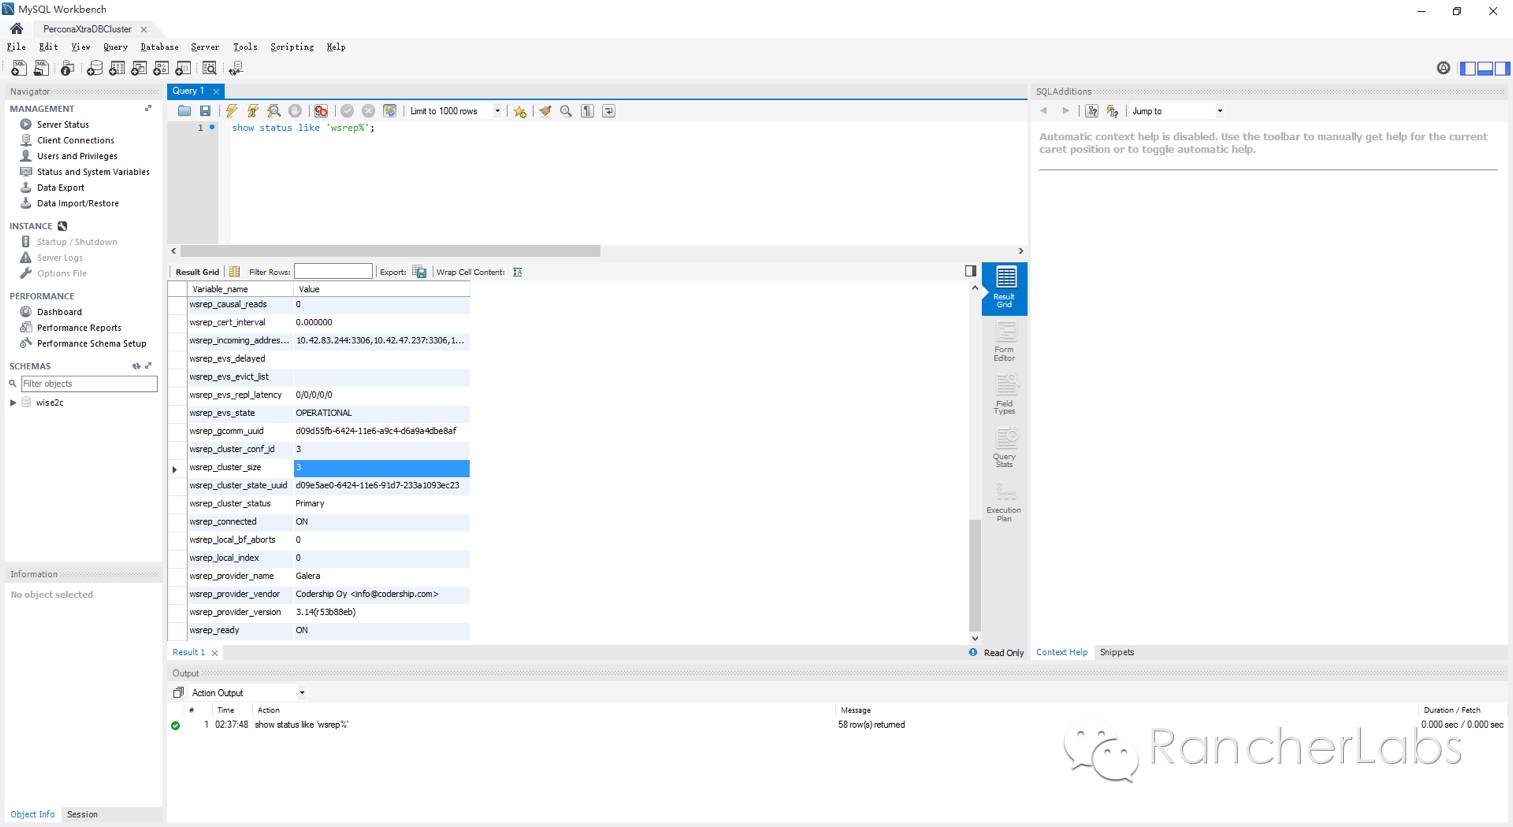This screenshot has width=1513, height=827.
Task: Open Status and System Variables
Action: 93,172
